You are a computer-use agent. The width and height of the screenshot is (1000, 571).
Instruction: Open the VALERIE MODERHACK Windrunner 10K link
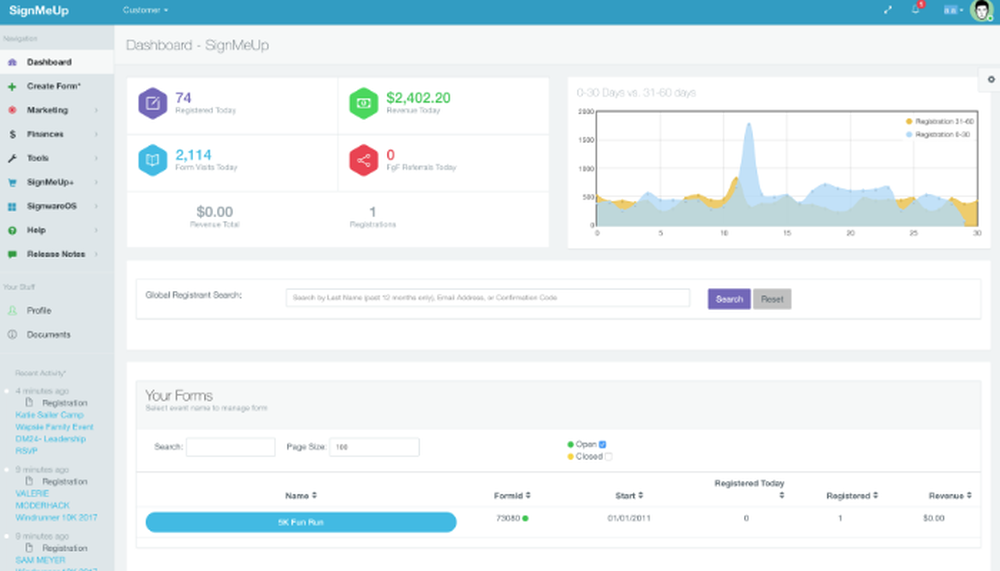point(56,505)
